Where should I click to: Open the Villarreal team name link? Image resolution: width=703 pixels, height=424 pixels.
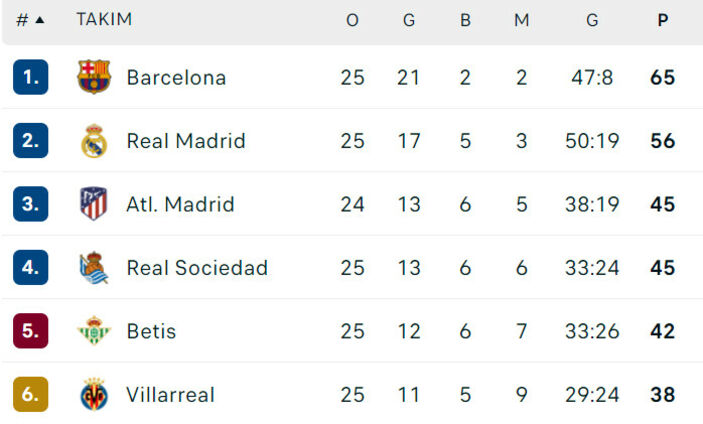[x=170, y=395]
